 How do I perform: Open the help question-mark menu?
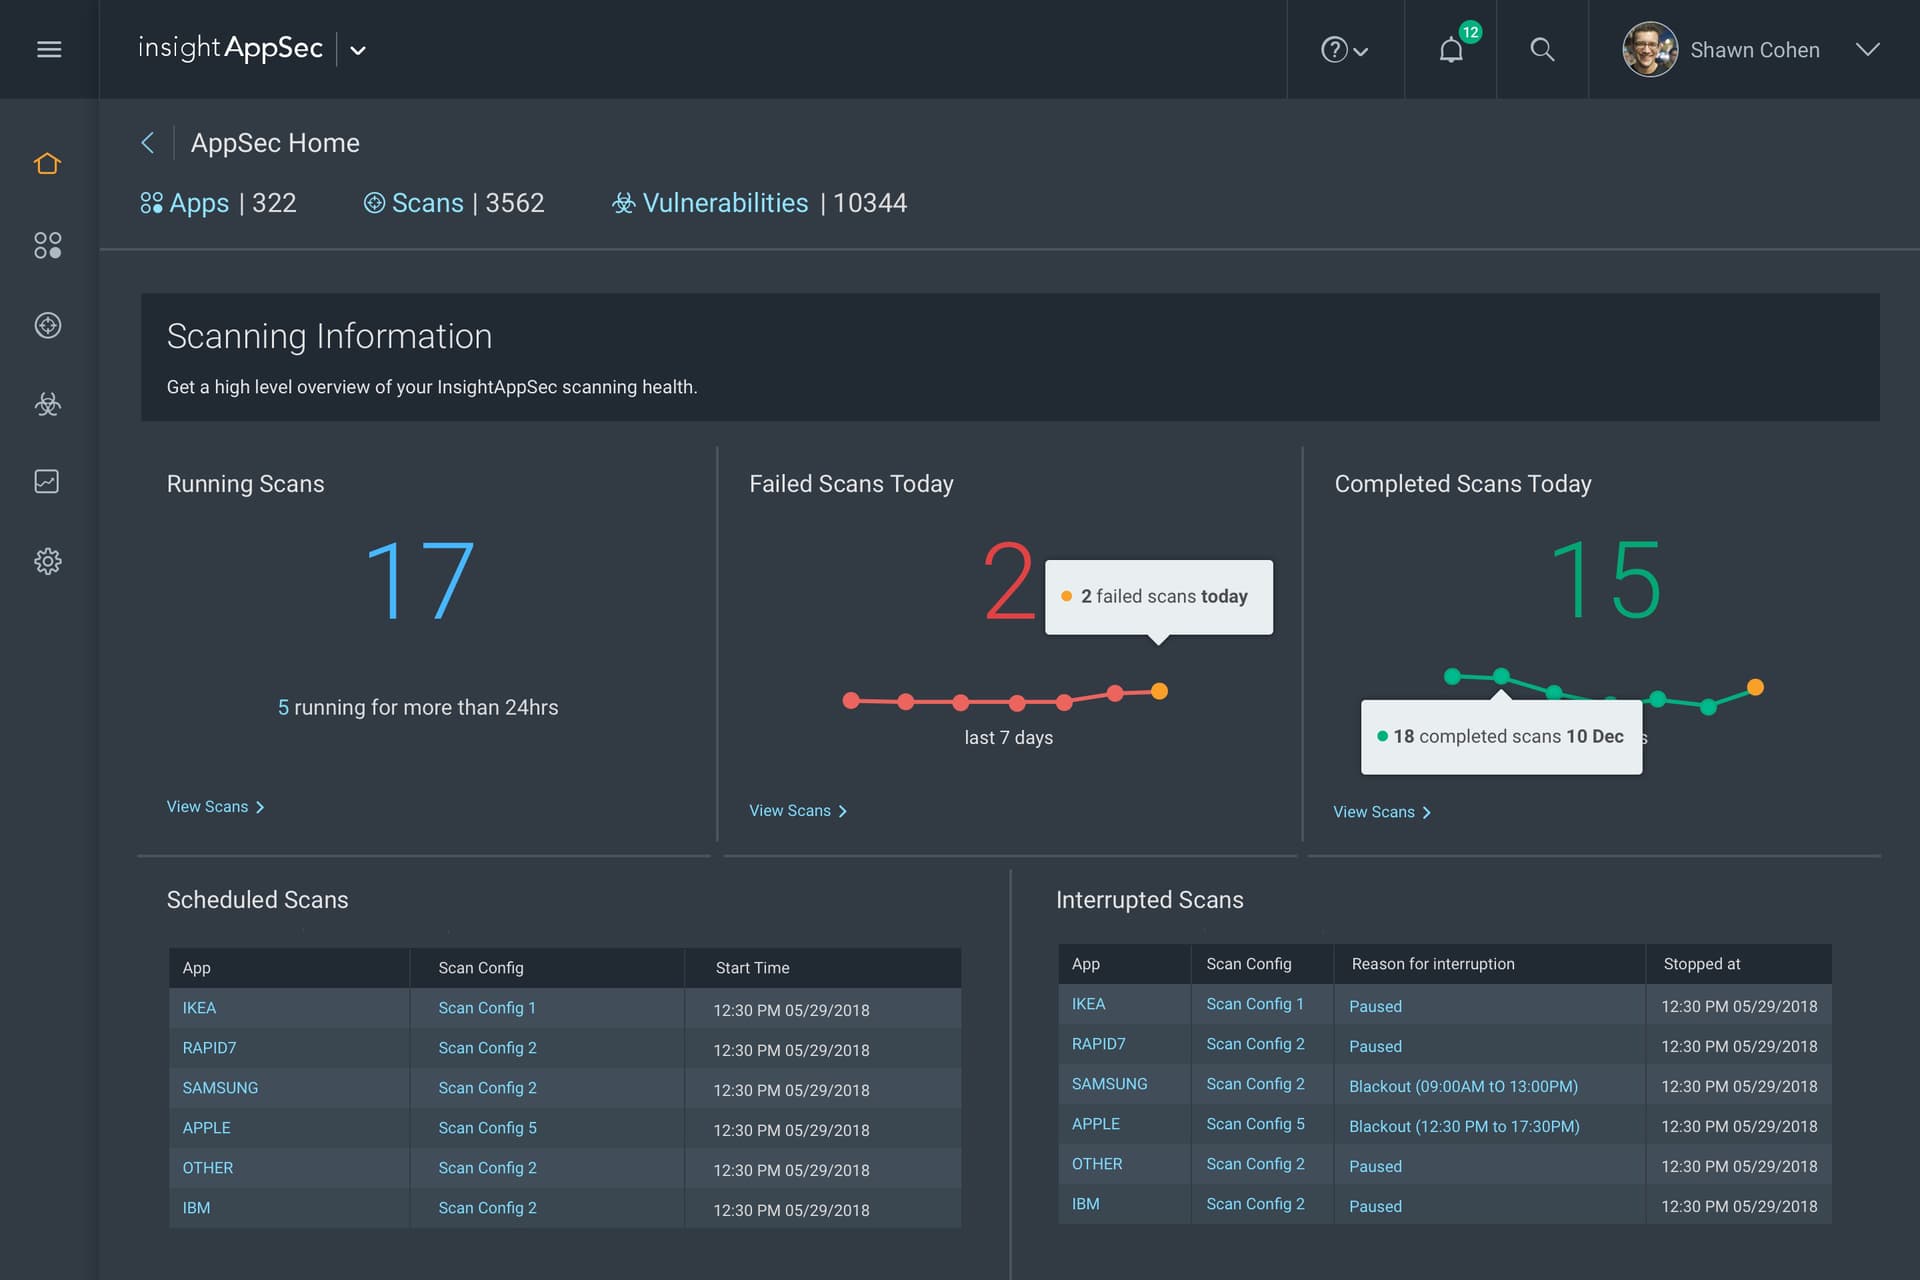point(1332,49)
